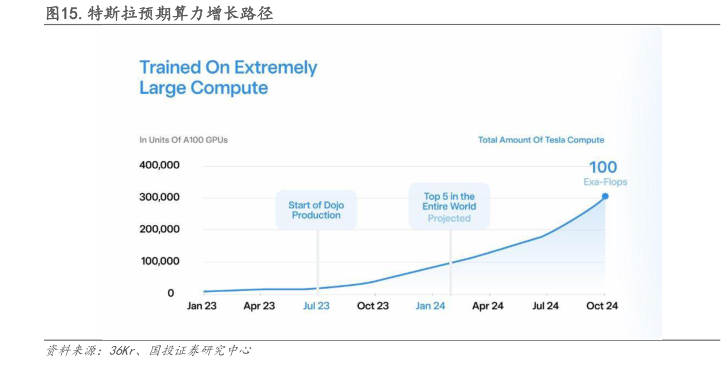Click the 100 Exa-Flops label
Image resolution: width=727 pixels, height=371 pixels.
point(605,173)
